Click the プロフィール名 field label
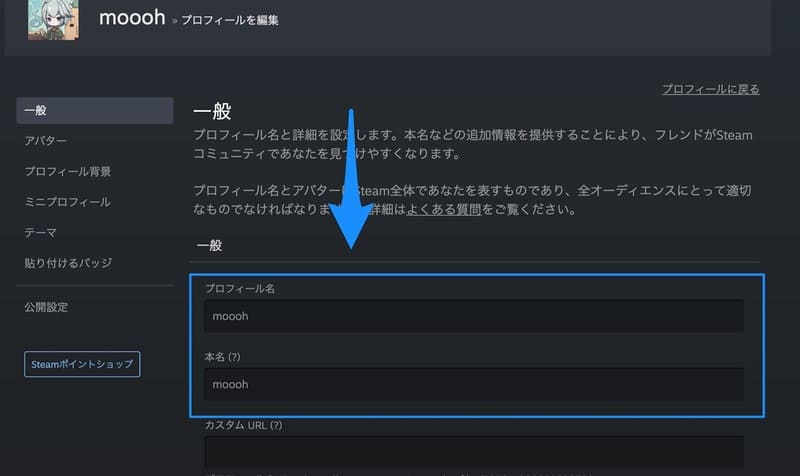 (239, 288)
